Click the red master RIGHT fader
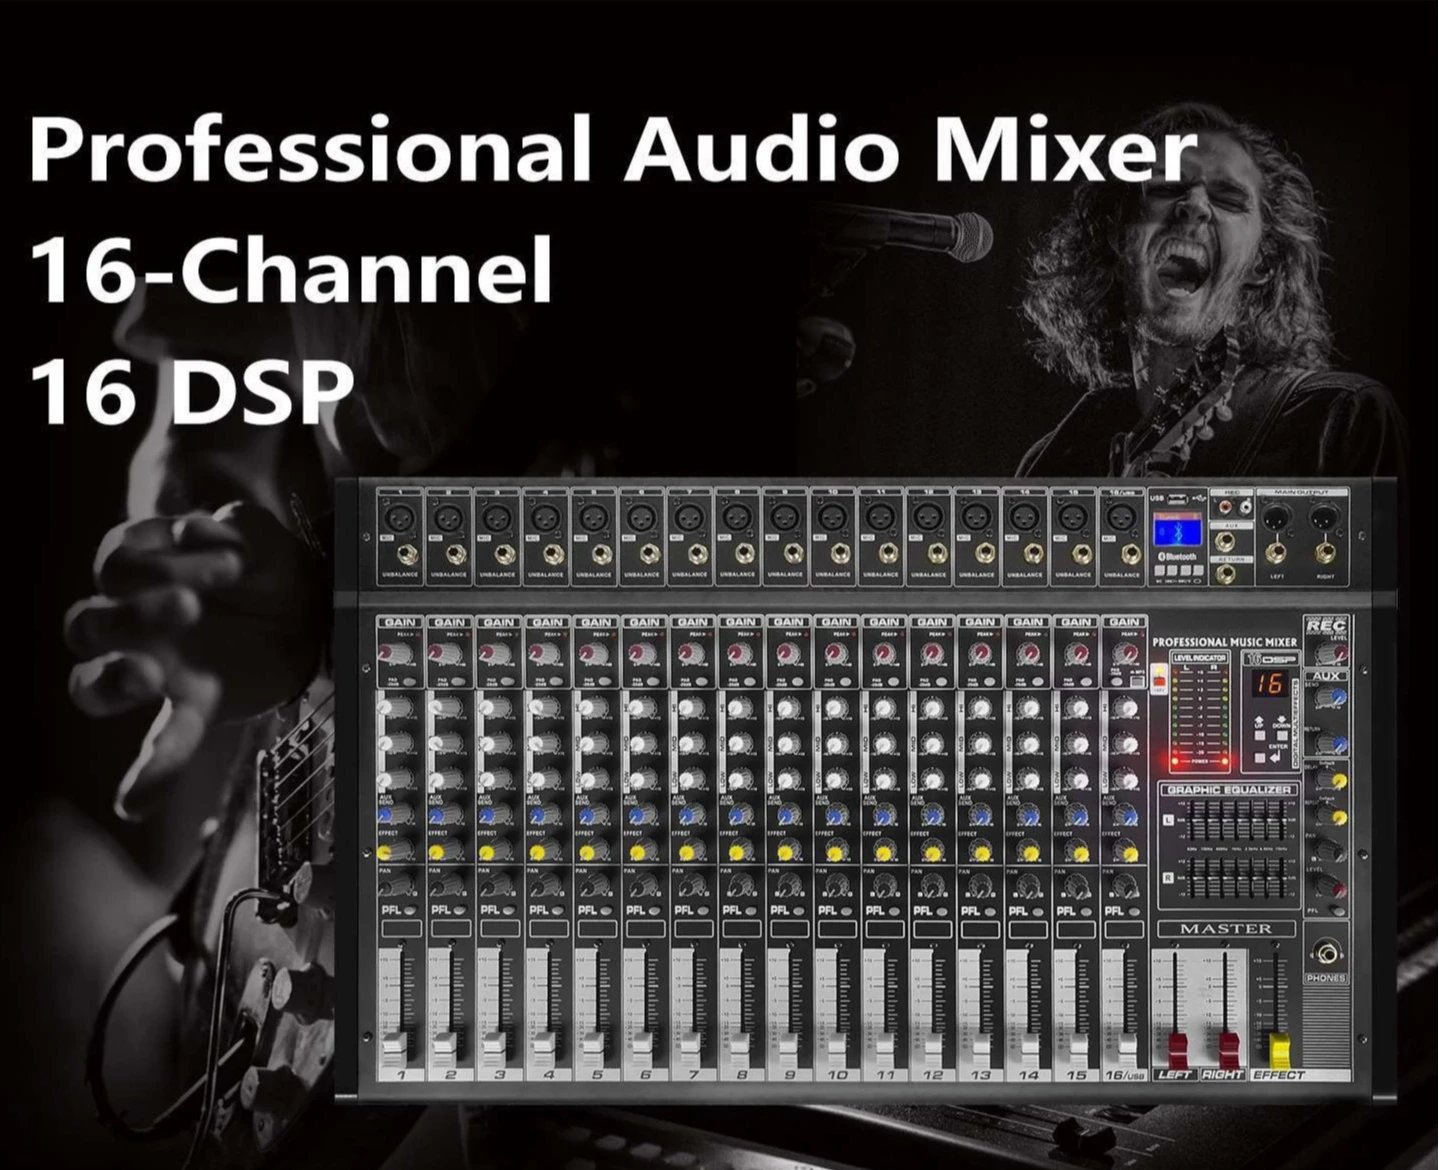This screenshot has width=1439, height=1170. [x=1228, y=1049]
